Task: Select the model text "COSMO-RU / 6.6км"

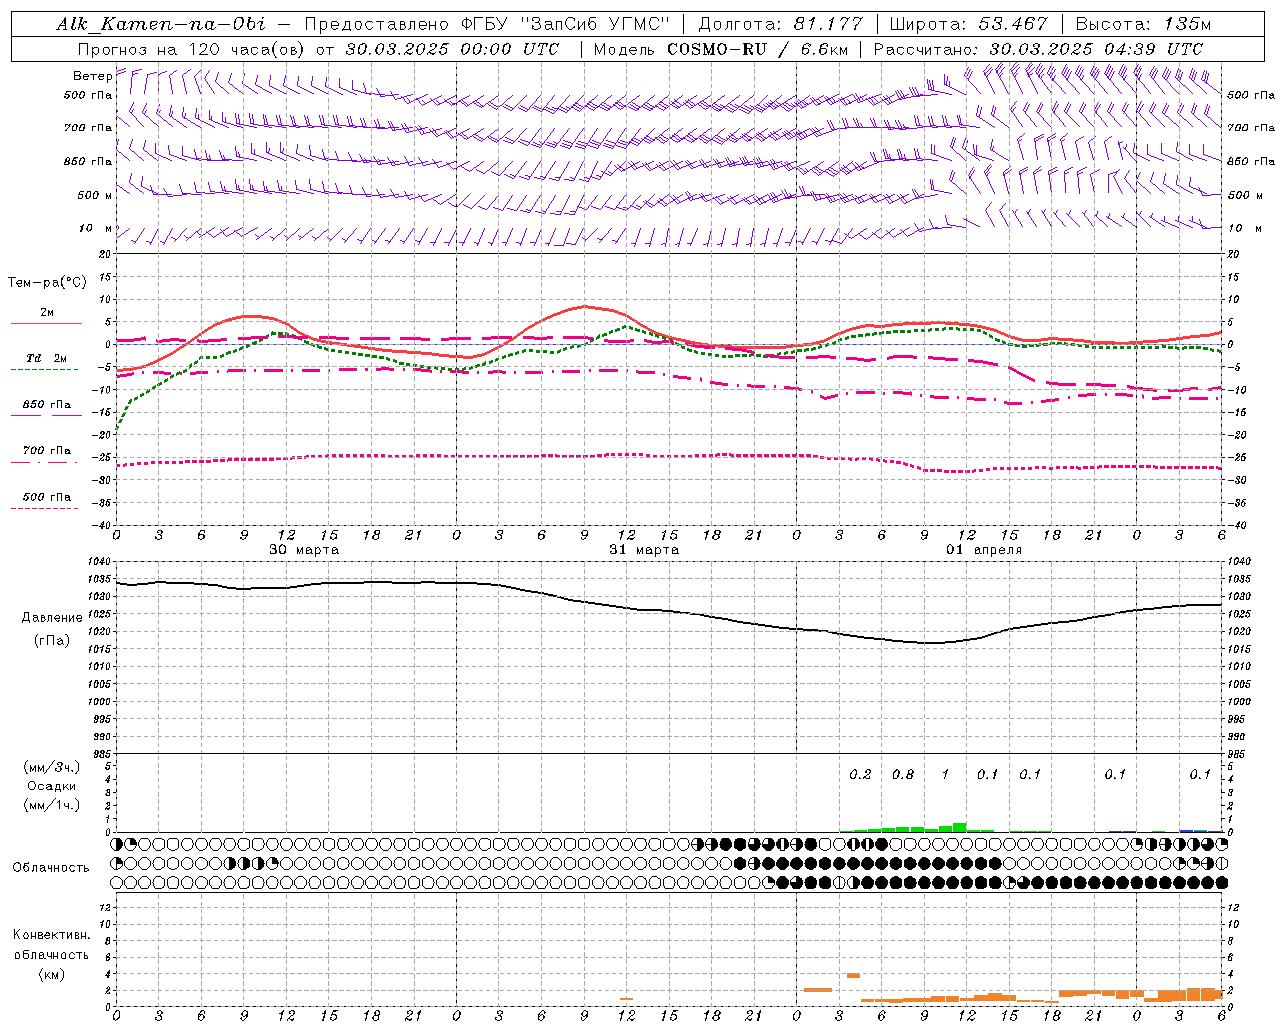Action: tap(758, 49)
